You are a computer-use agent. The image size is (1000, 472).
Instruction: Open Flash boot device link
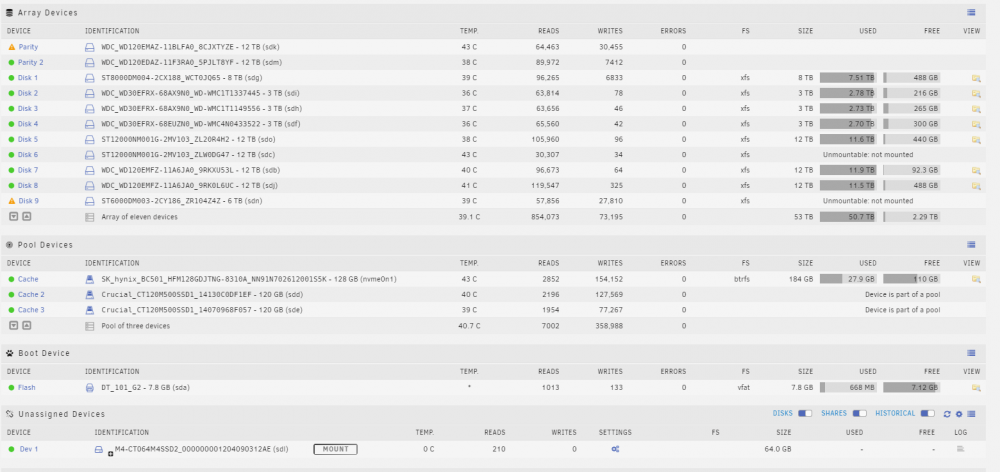click(x=27, y=387)
